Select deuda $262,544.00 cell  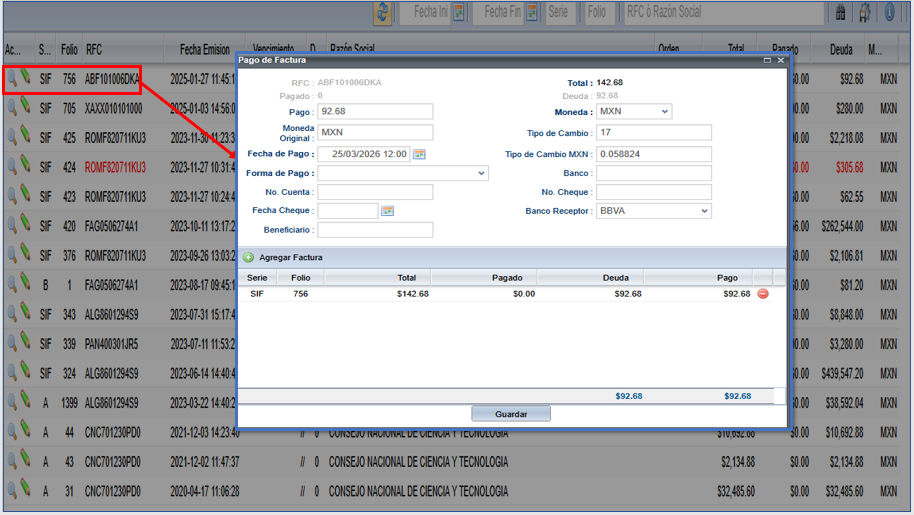coord(842,226)
